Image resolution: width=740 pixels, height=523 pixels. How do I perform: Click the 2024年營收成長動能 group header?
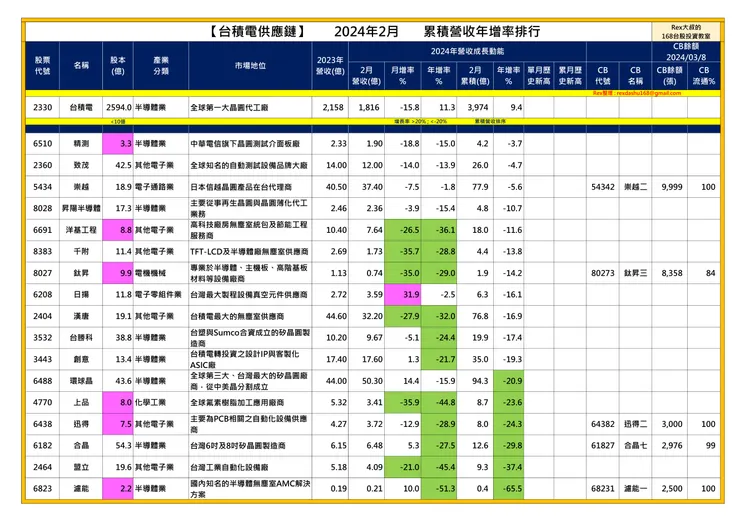[x=467, y=51]
